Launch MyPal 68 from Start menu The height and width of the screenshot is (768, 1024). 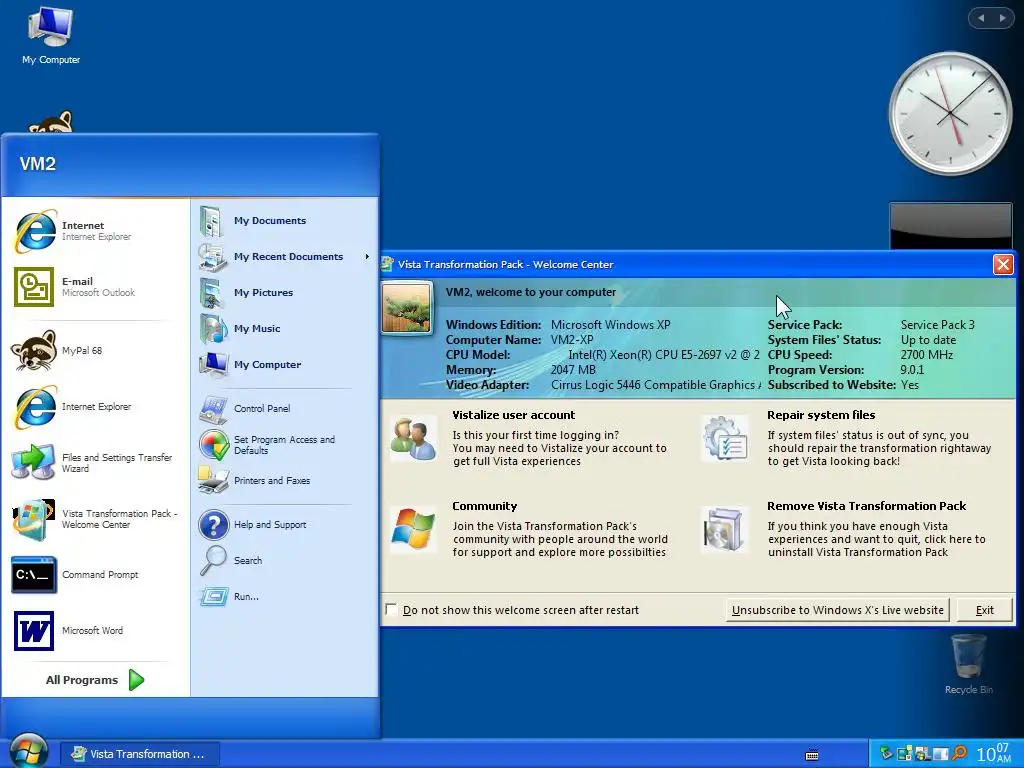coord(95,350)
